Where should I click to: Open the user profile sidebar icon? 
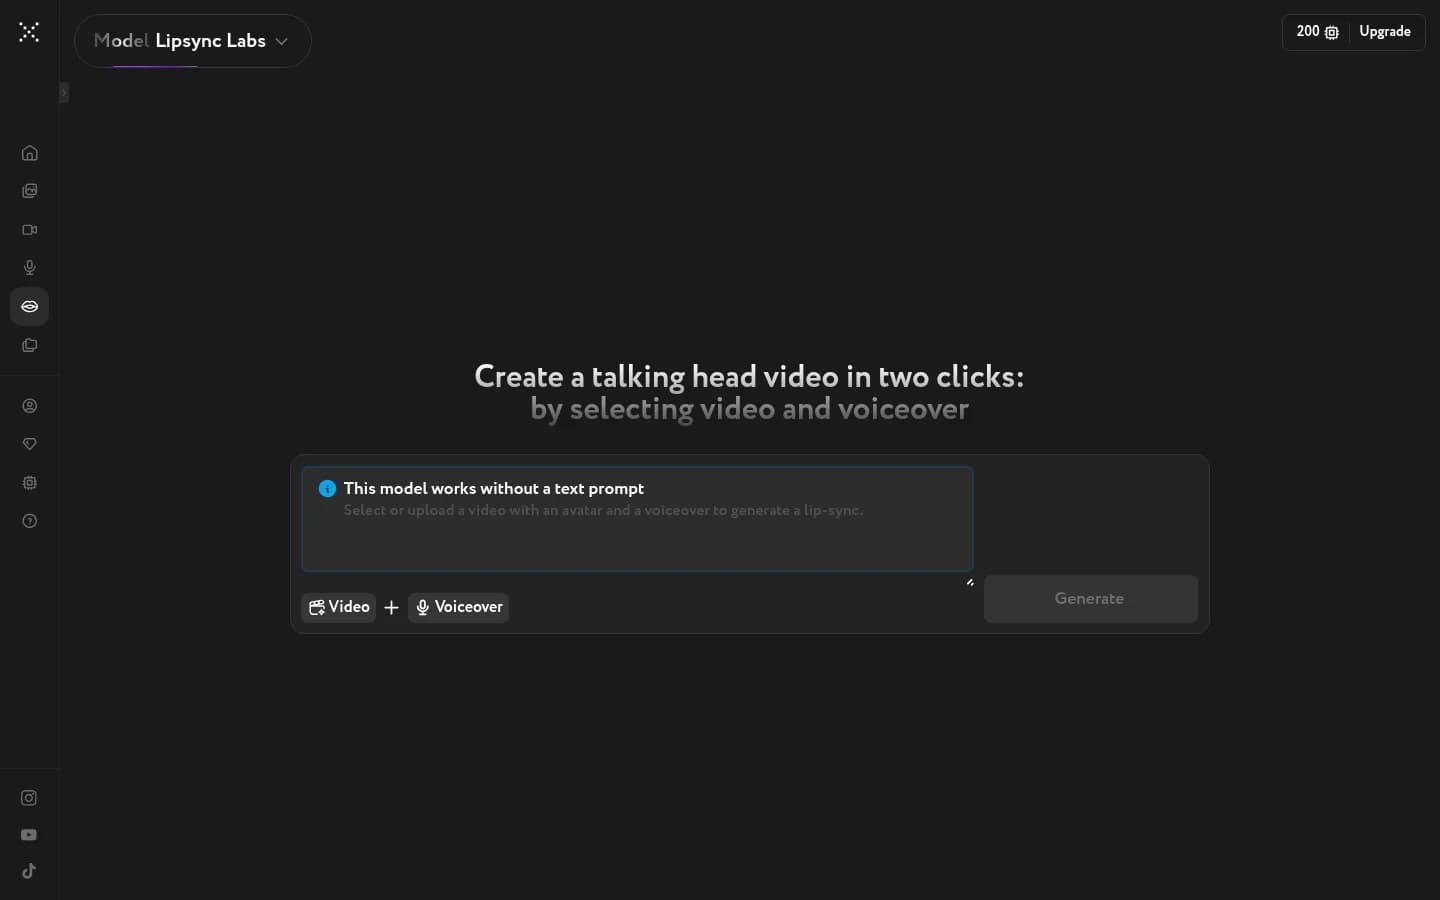pyautogui.click(x=29, y=406)
